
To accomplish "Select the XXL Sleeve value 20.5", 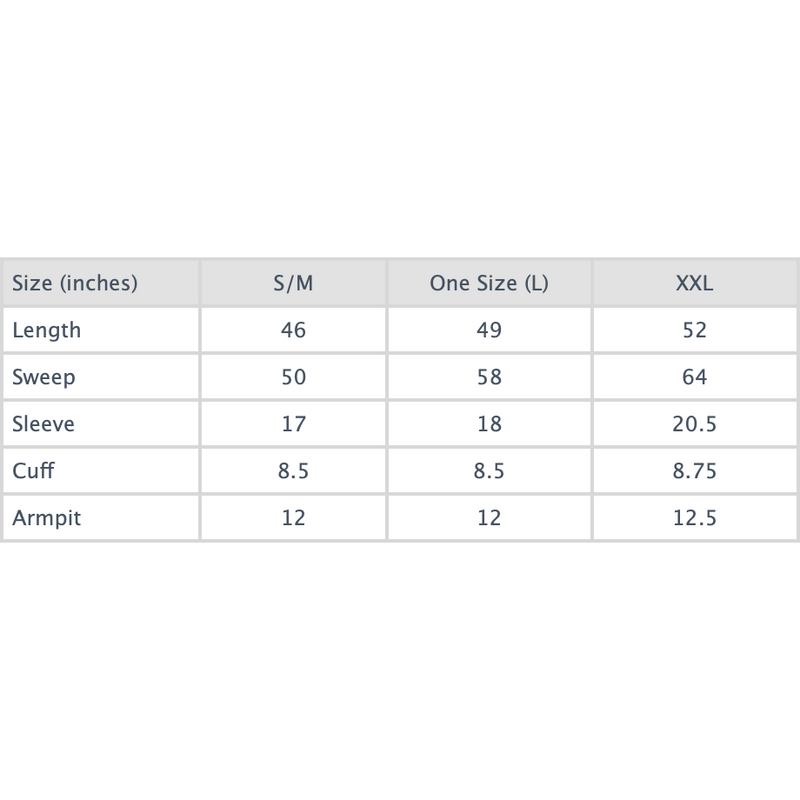I will pos(694,424).
